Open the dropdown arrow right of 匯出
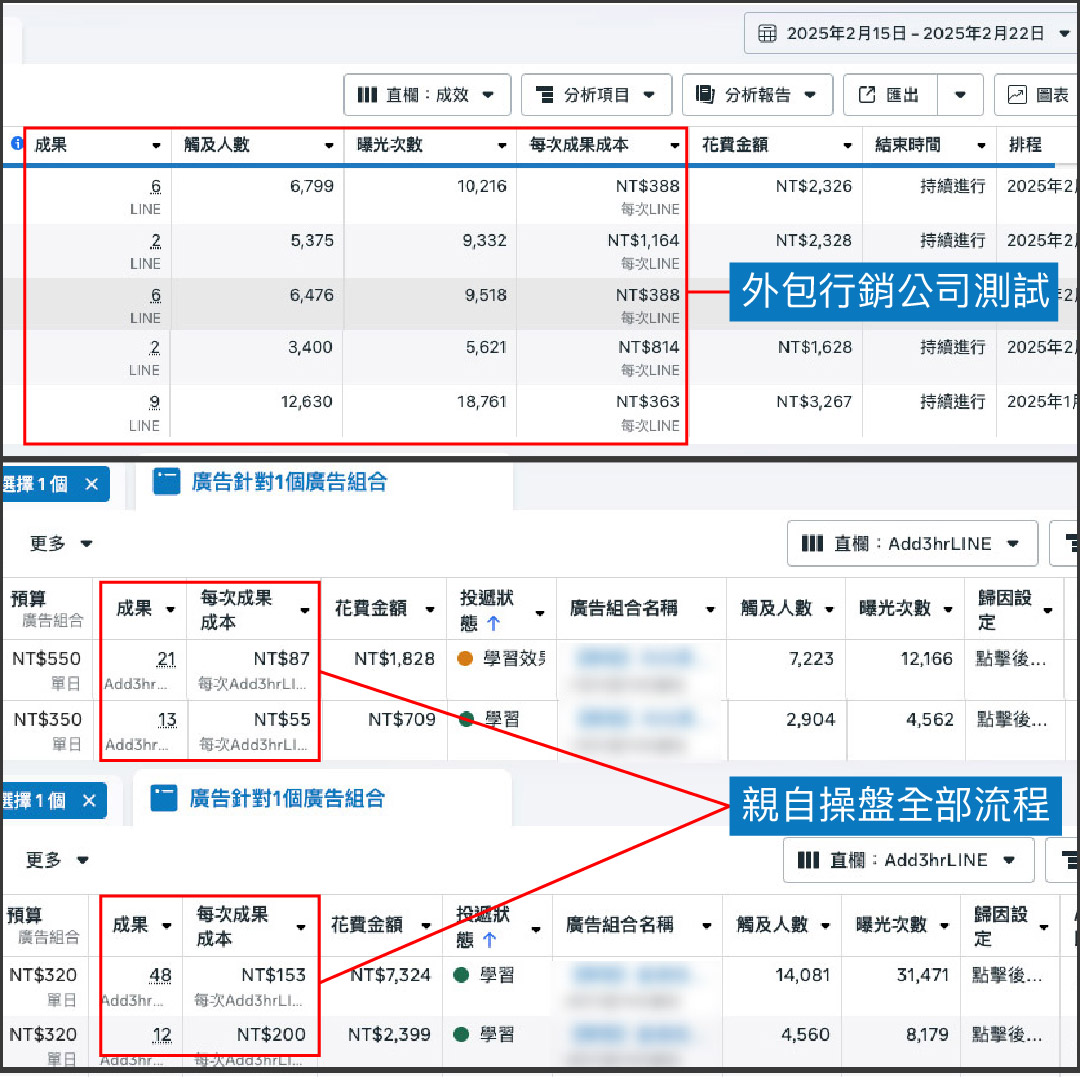The height and width of the screenshot is (1080, 1080). 960,95
